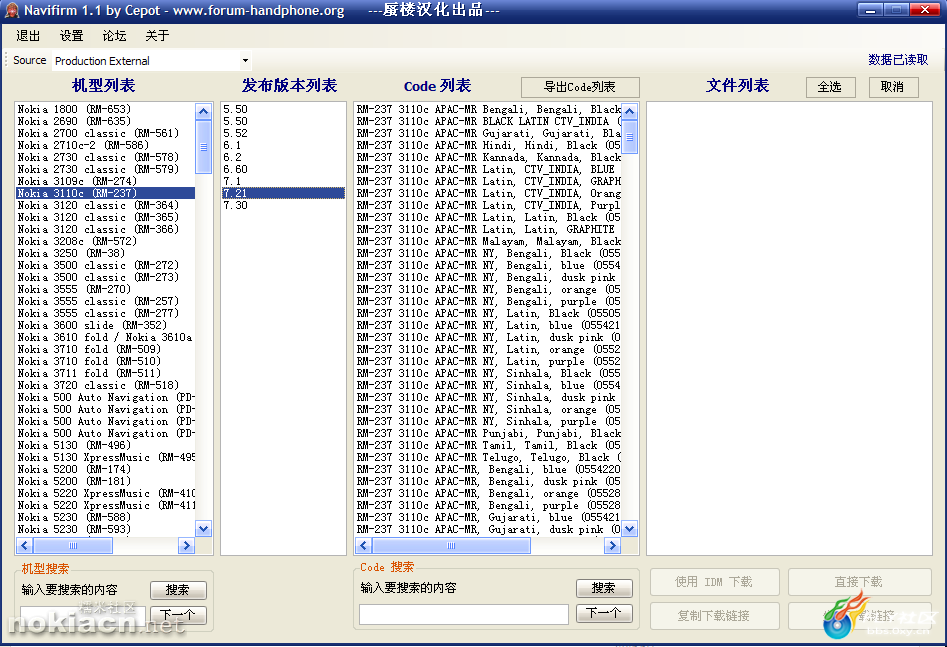This screenshot has height=647, width=947.
Task: Click 搜索 button under 机型搜索
Action: pos(178,590)
